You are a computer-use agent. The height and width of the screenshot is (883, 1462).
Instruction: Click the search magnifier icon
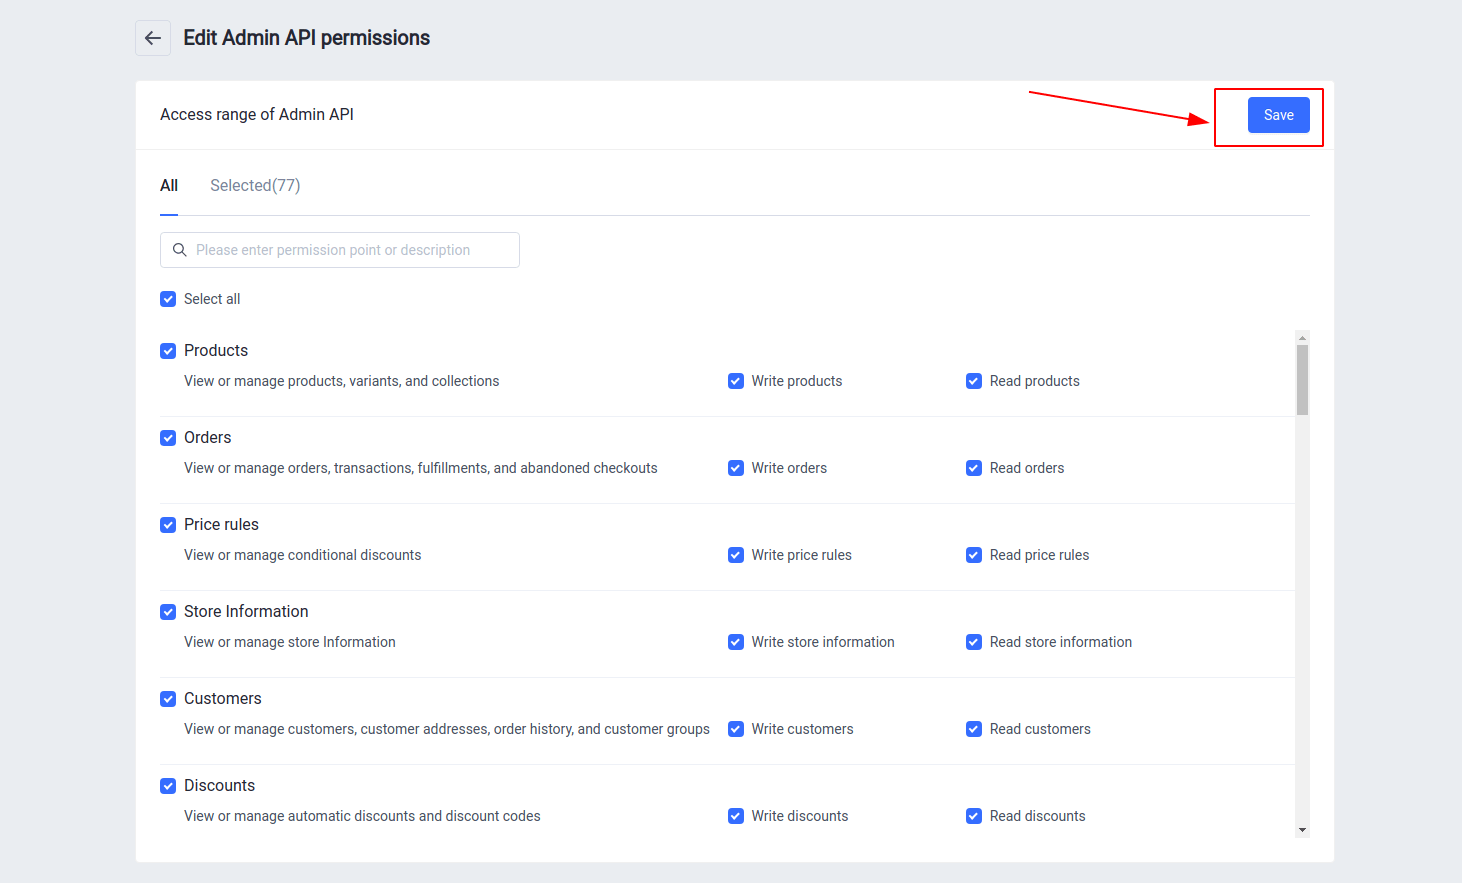pyautogui.click(x=180, y=250)
